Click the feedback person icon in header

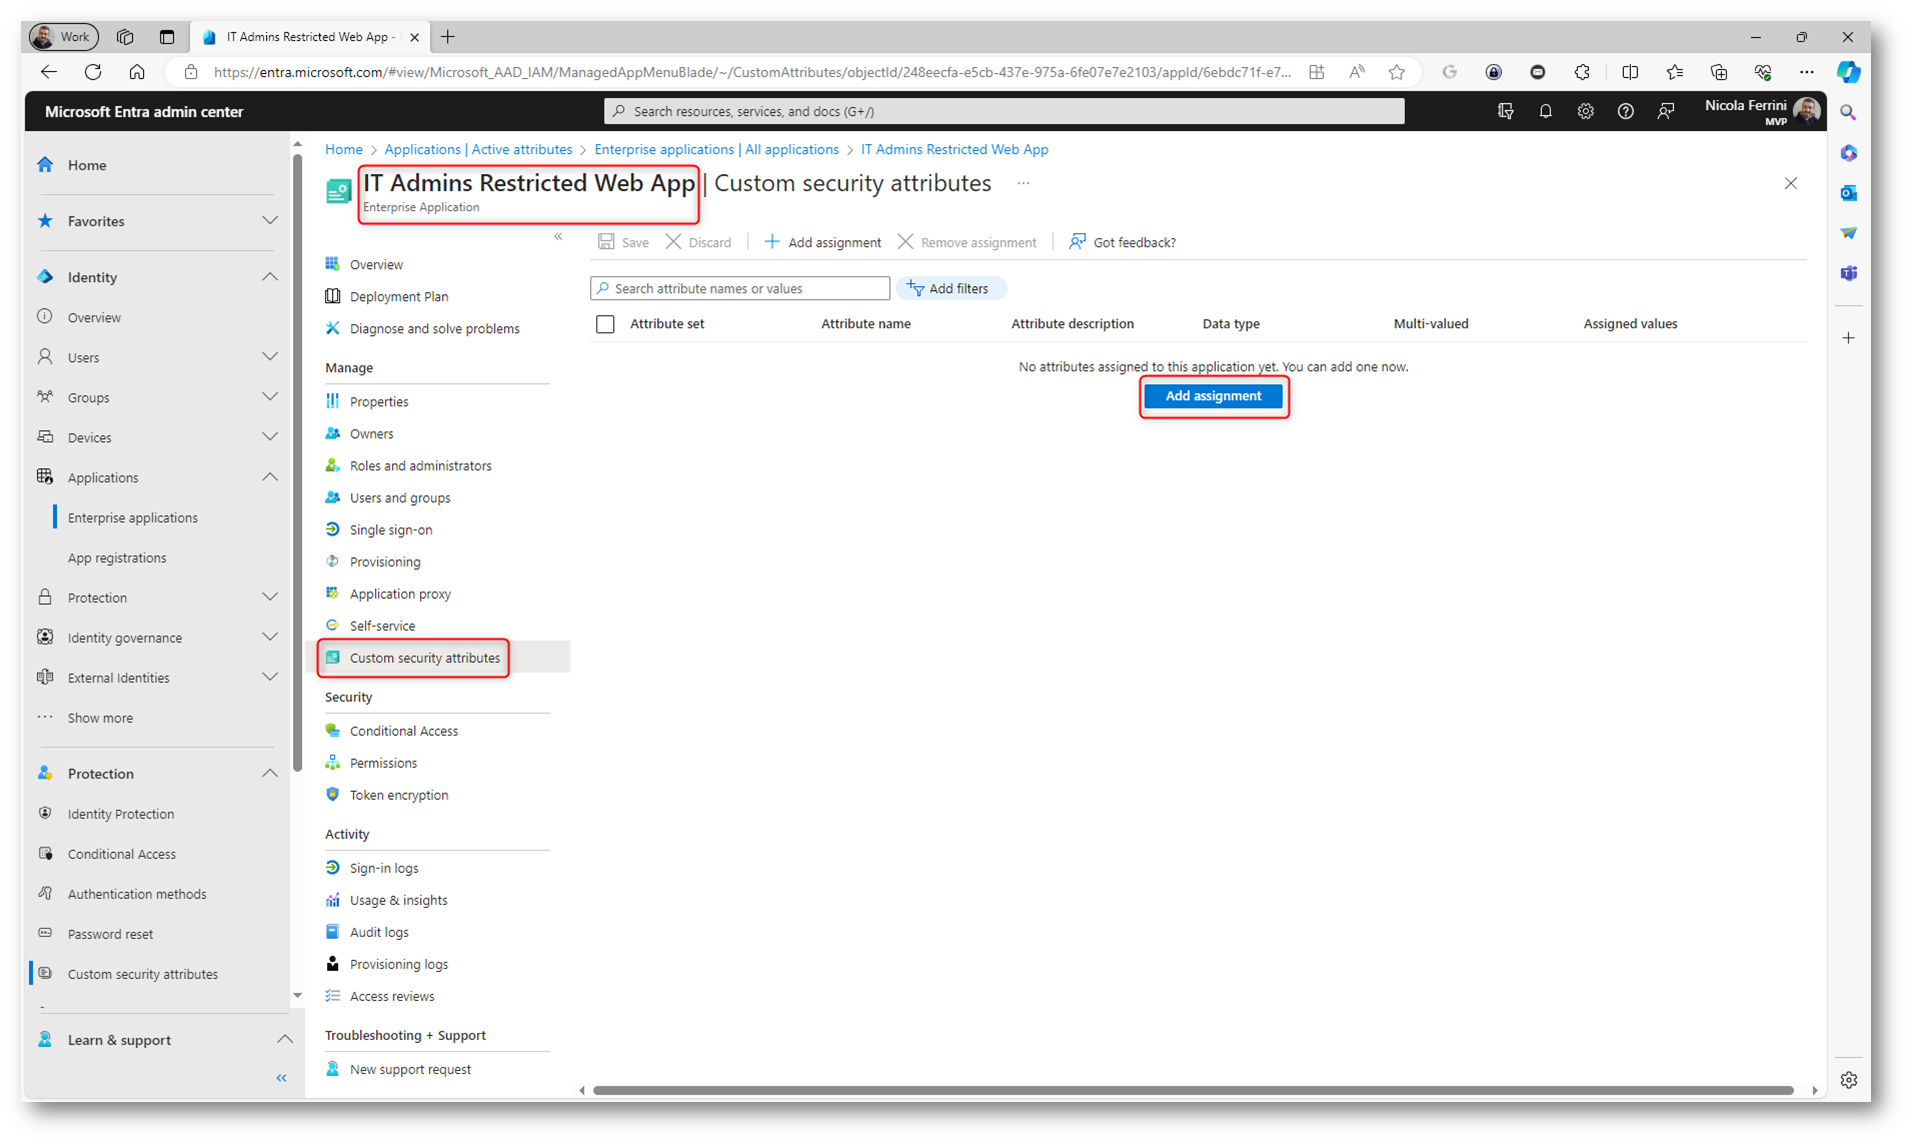[x=1665, y=111]
